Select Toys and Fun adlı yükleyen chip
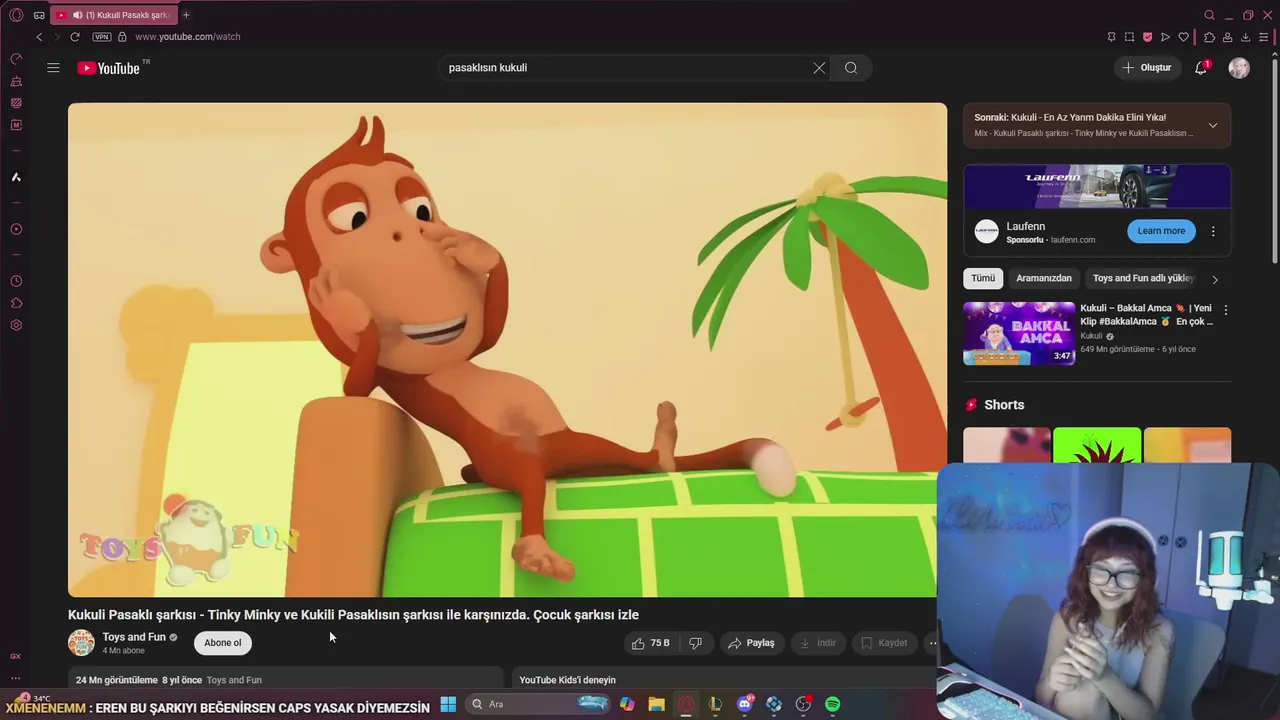This screenshot has height=720, width=1280. click(x=1143, y=279)
